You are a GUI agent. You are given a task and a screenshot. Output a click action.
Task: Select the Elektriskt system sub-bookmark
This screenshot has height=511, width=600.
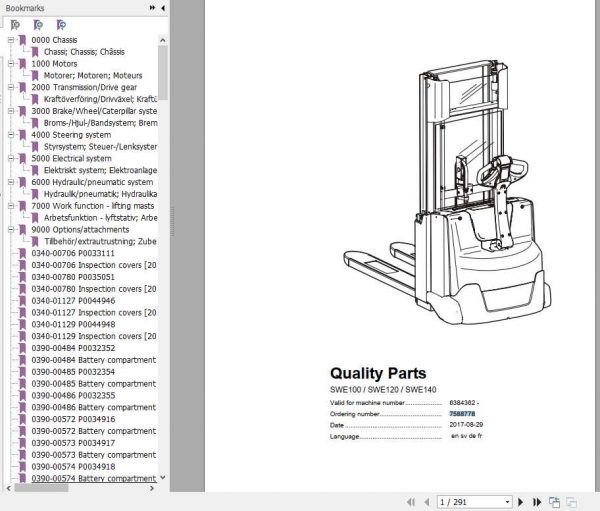[100, 170]
